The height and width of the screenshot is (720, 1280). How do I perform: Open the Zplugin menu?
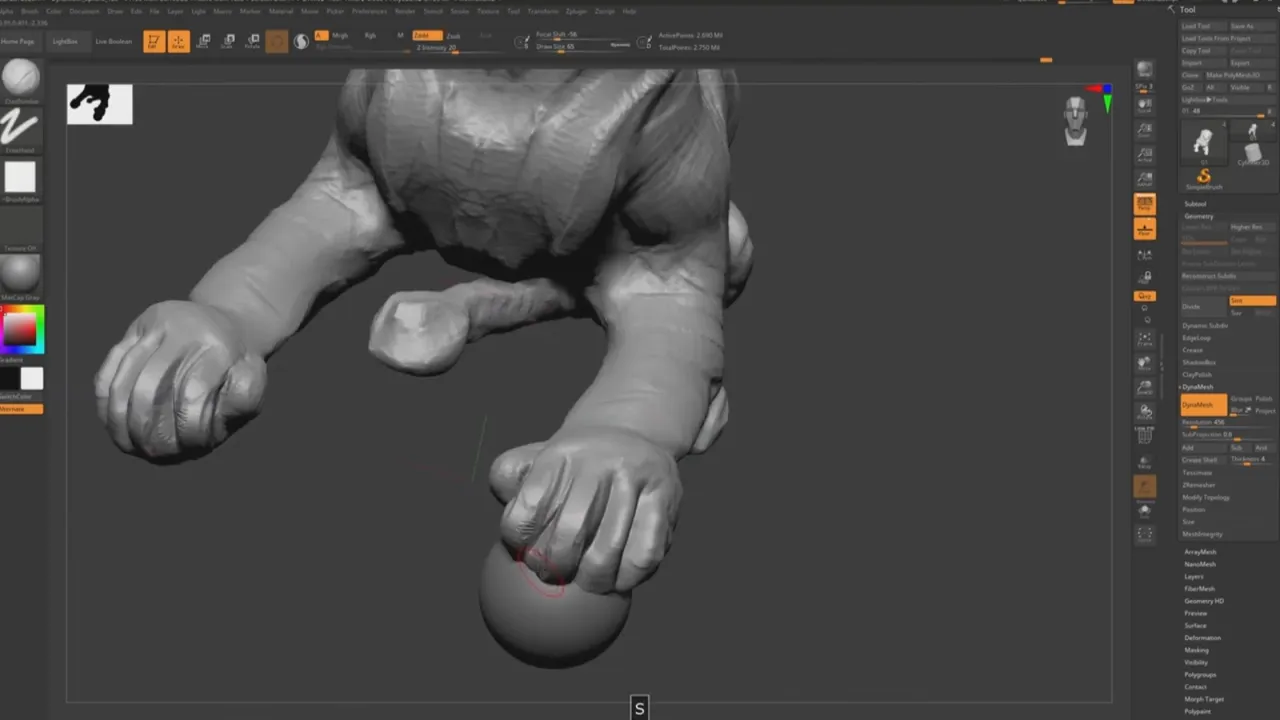[x=577, y=11]
